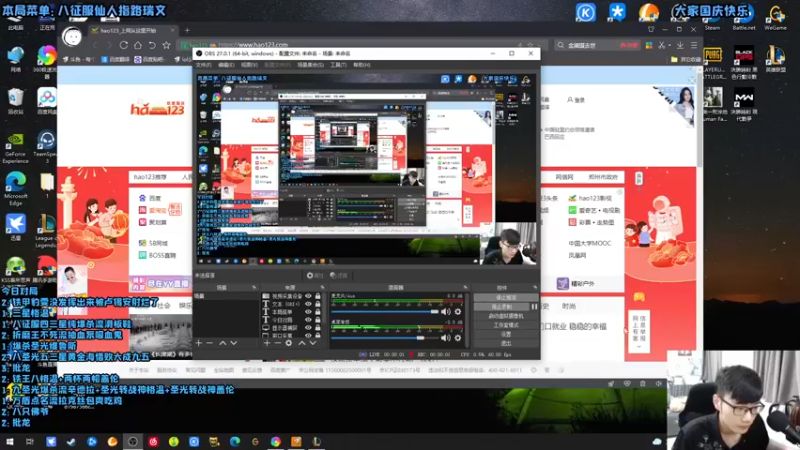Viewport: 800px width, 450px height.
Task: Open new browser tab plus button
Action: [187, 31]
